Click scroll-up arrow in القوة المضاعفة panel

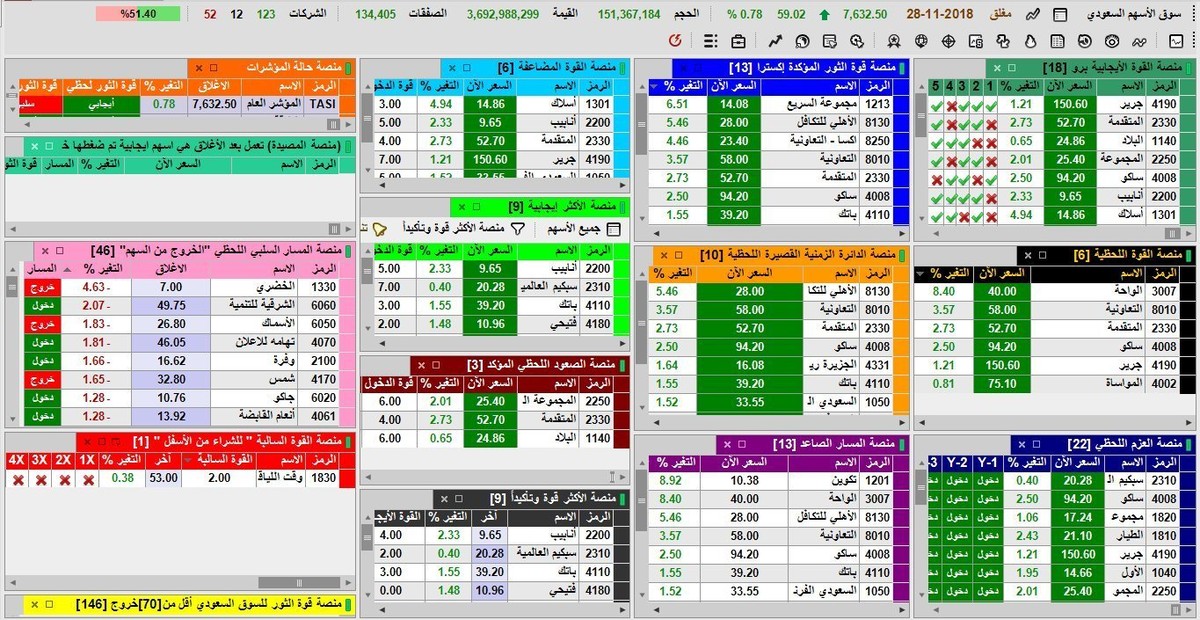[367, 86]
